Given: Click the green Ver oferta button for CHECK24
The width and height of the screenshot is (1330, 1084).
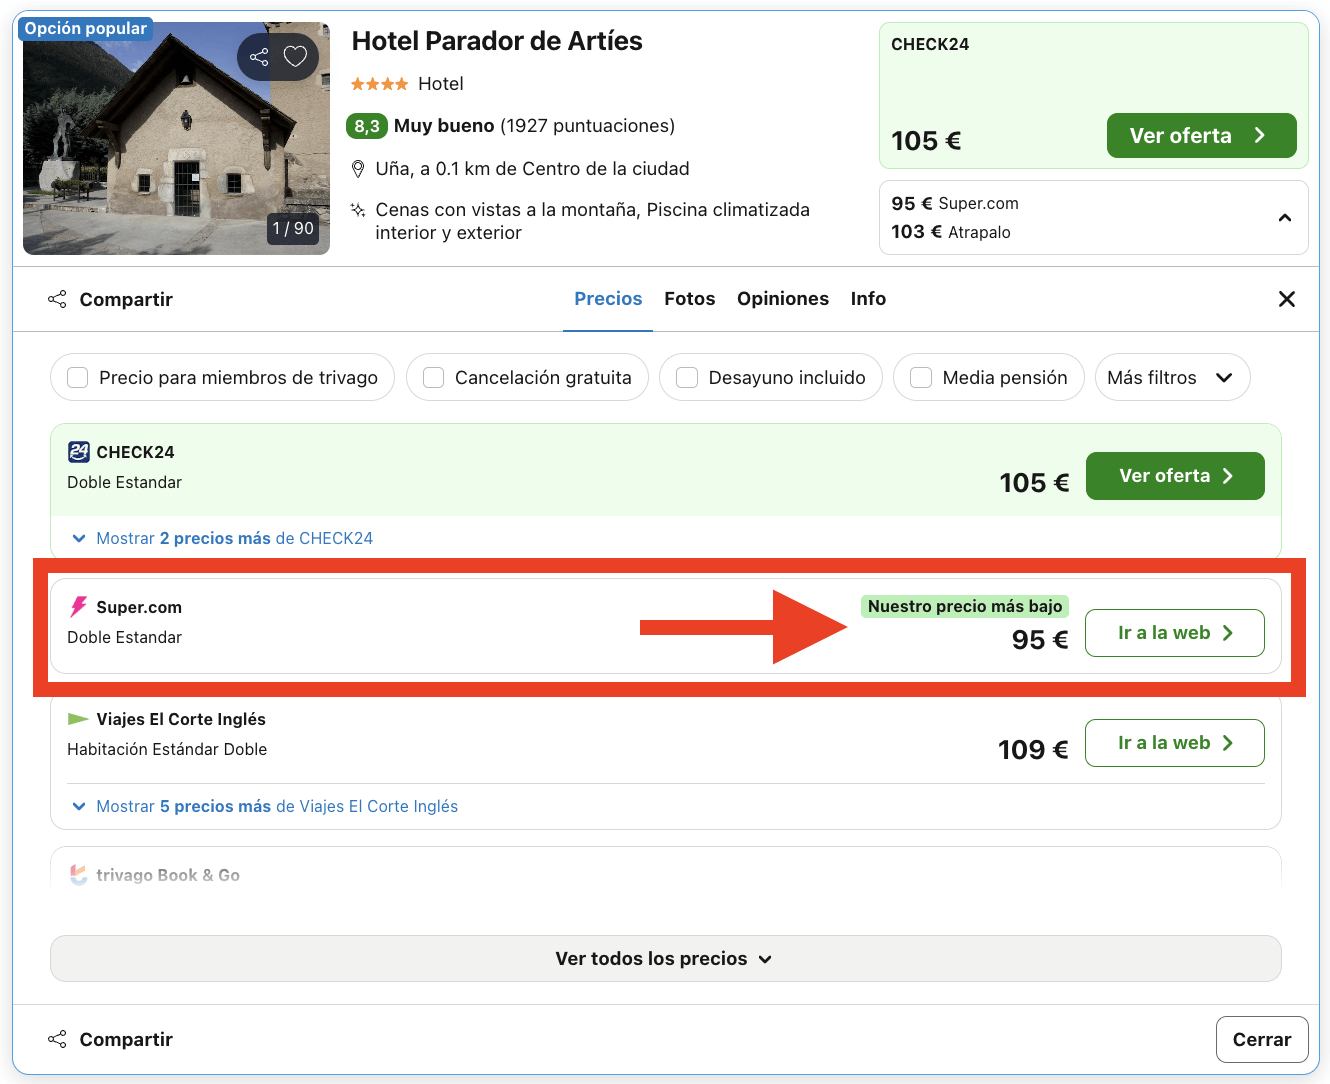Looking at the screenshot, I should tap(1175, 476).
